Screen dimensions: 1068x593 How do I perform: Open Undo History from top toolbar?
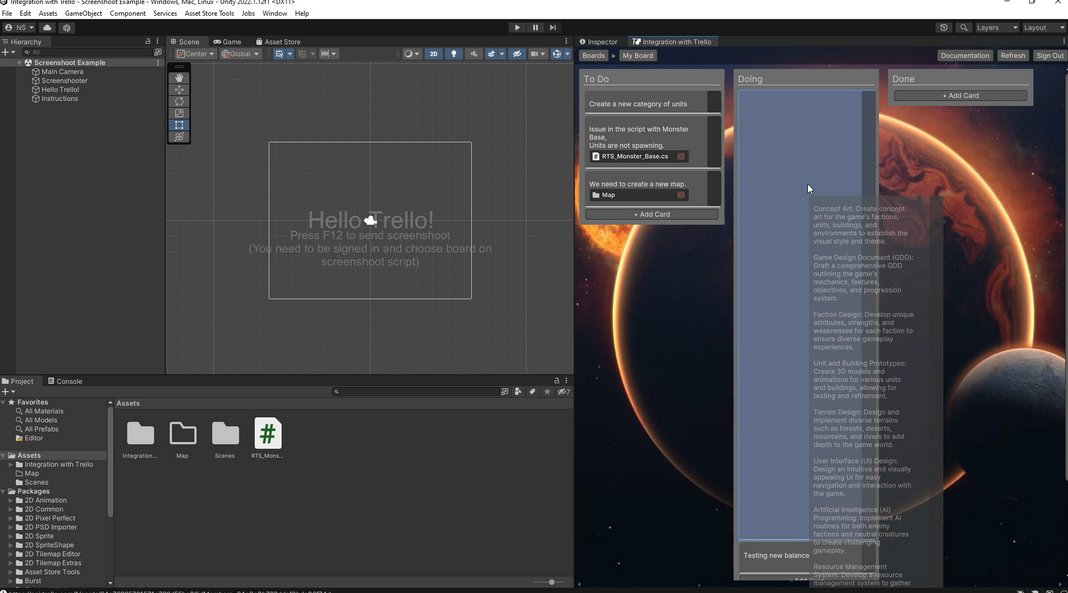point(943,28)
